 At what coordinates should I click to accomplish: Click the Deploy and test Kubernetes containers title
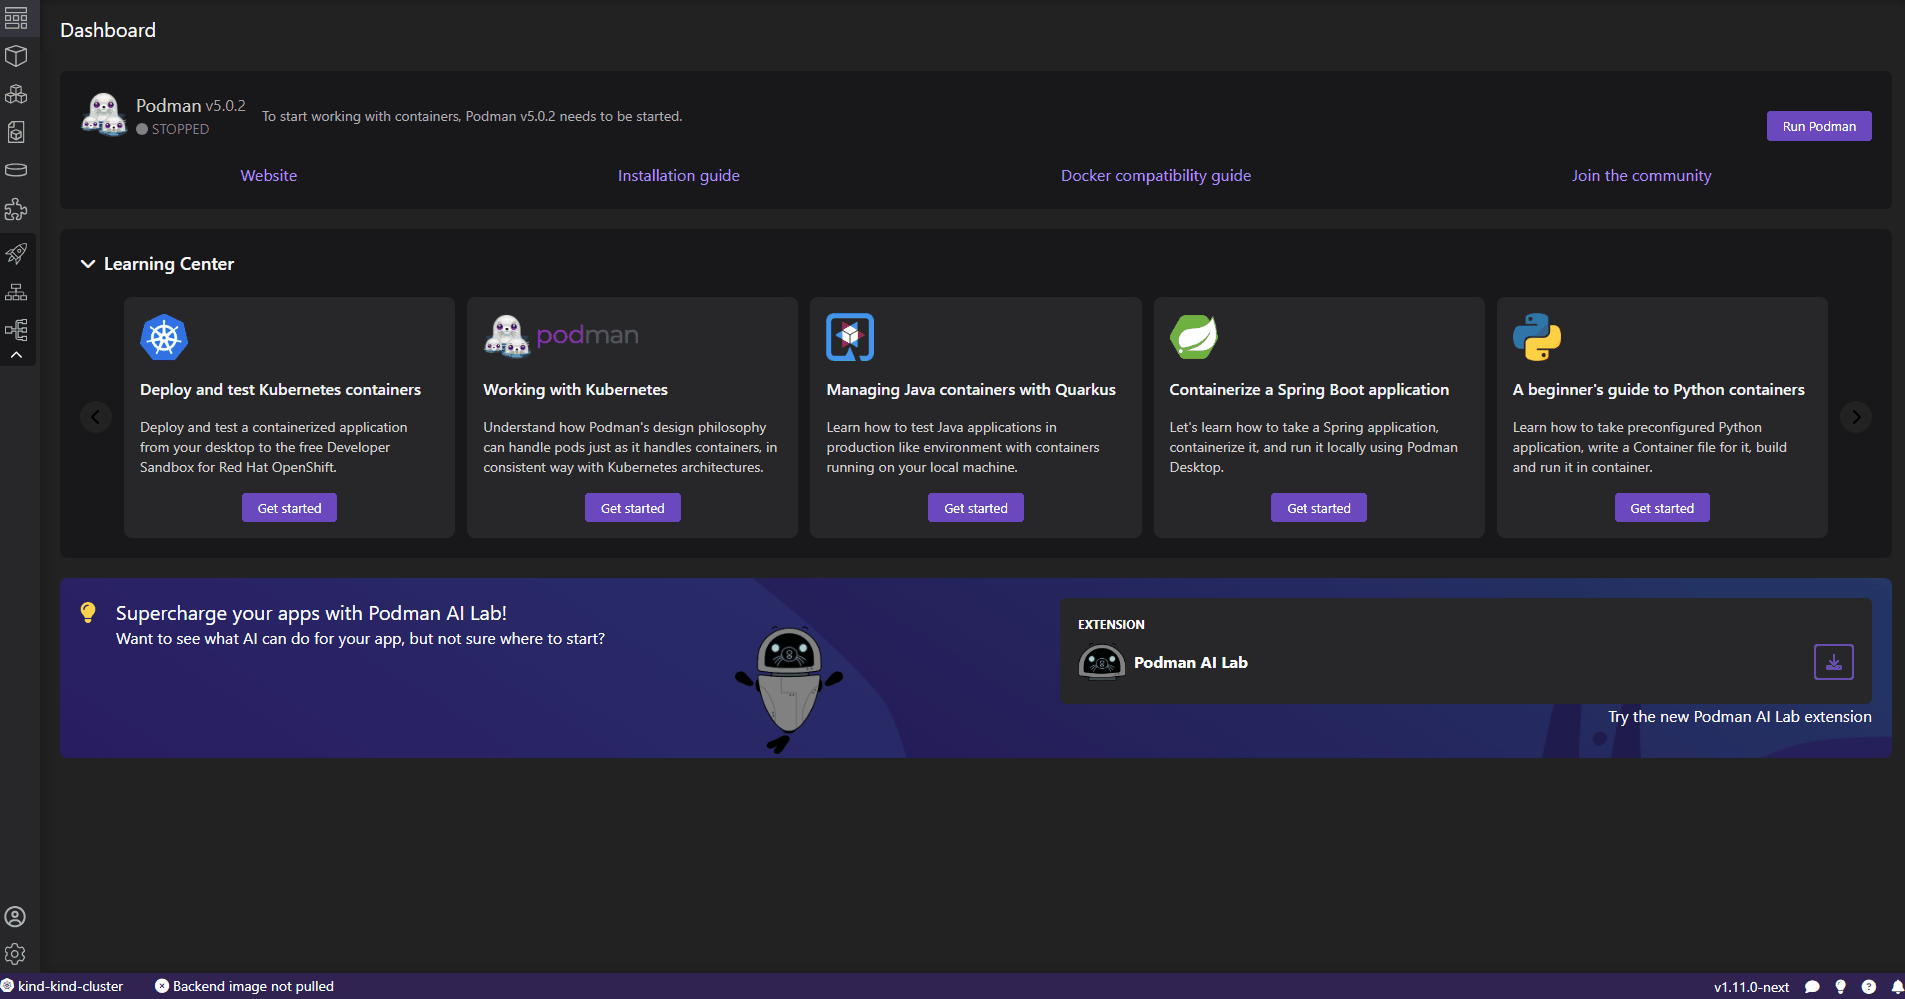tap(280, 390)
